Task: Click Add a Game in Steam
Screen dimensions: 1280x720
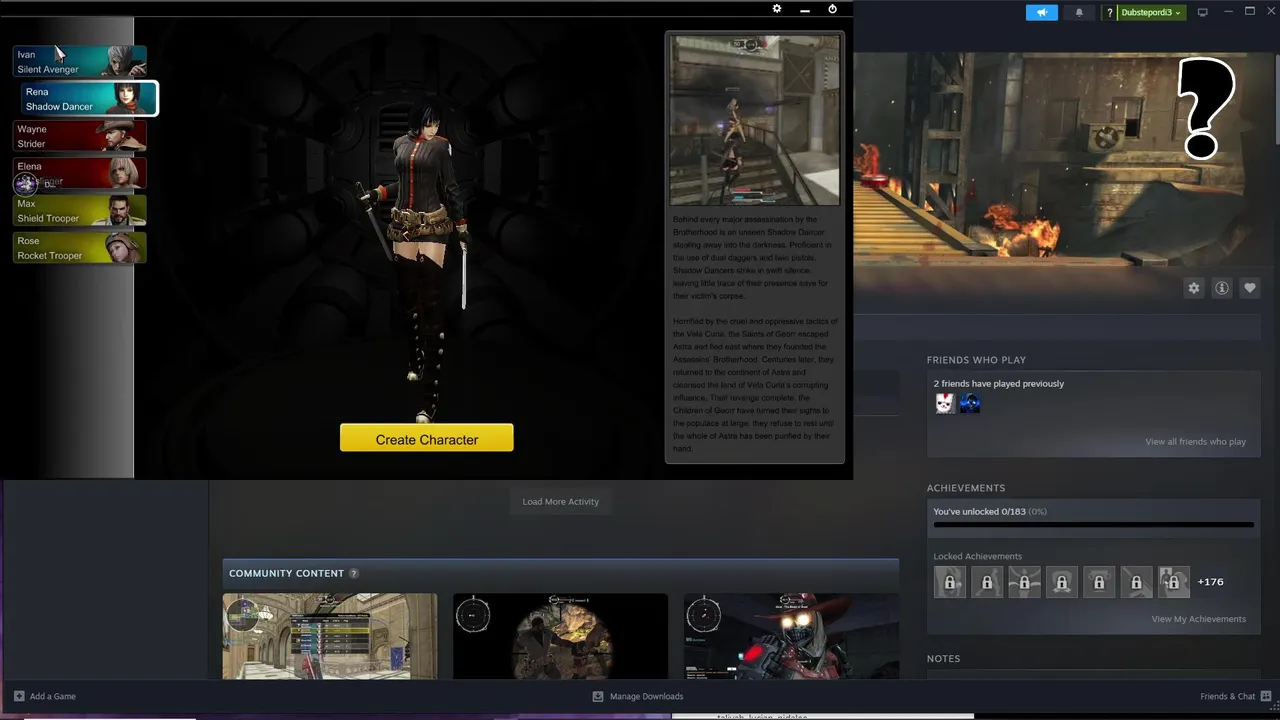Action: click(x=52, y=697)
